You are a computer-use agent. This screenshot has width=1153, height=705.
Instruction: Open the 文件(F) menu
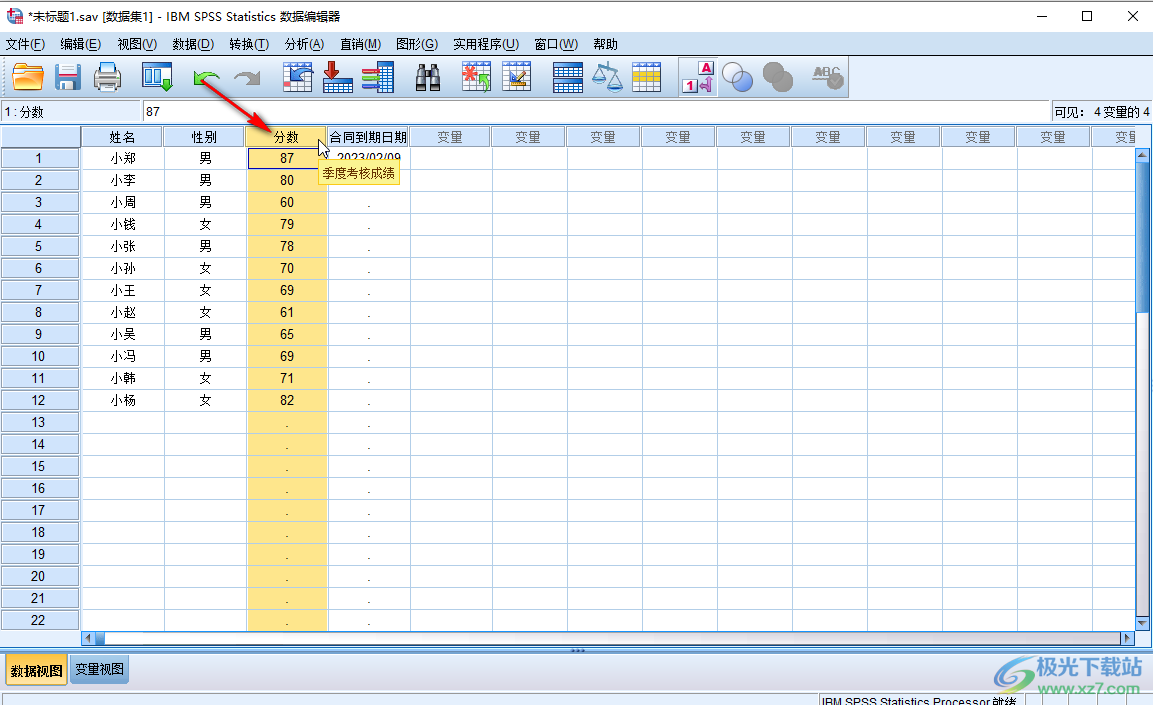coord(26,44)
